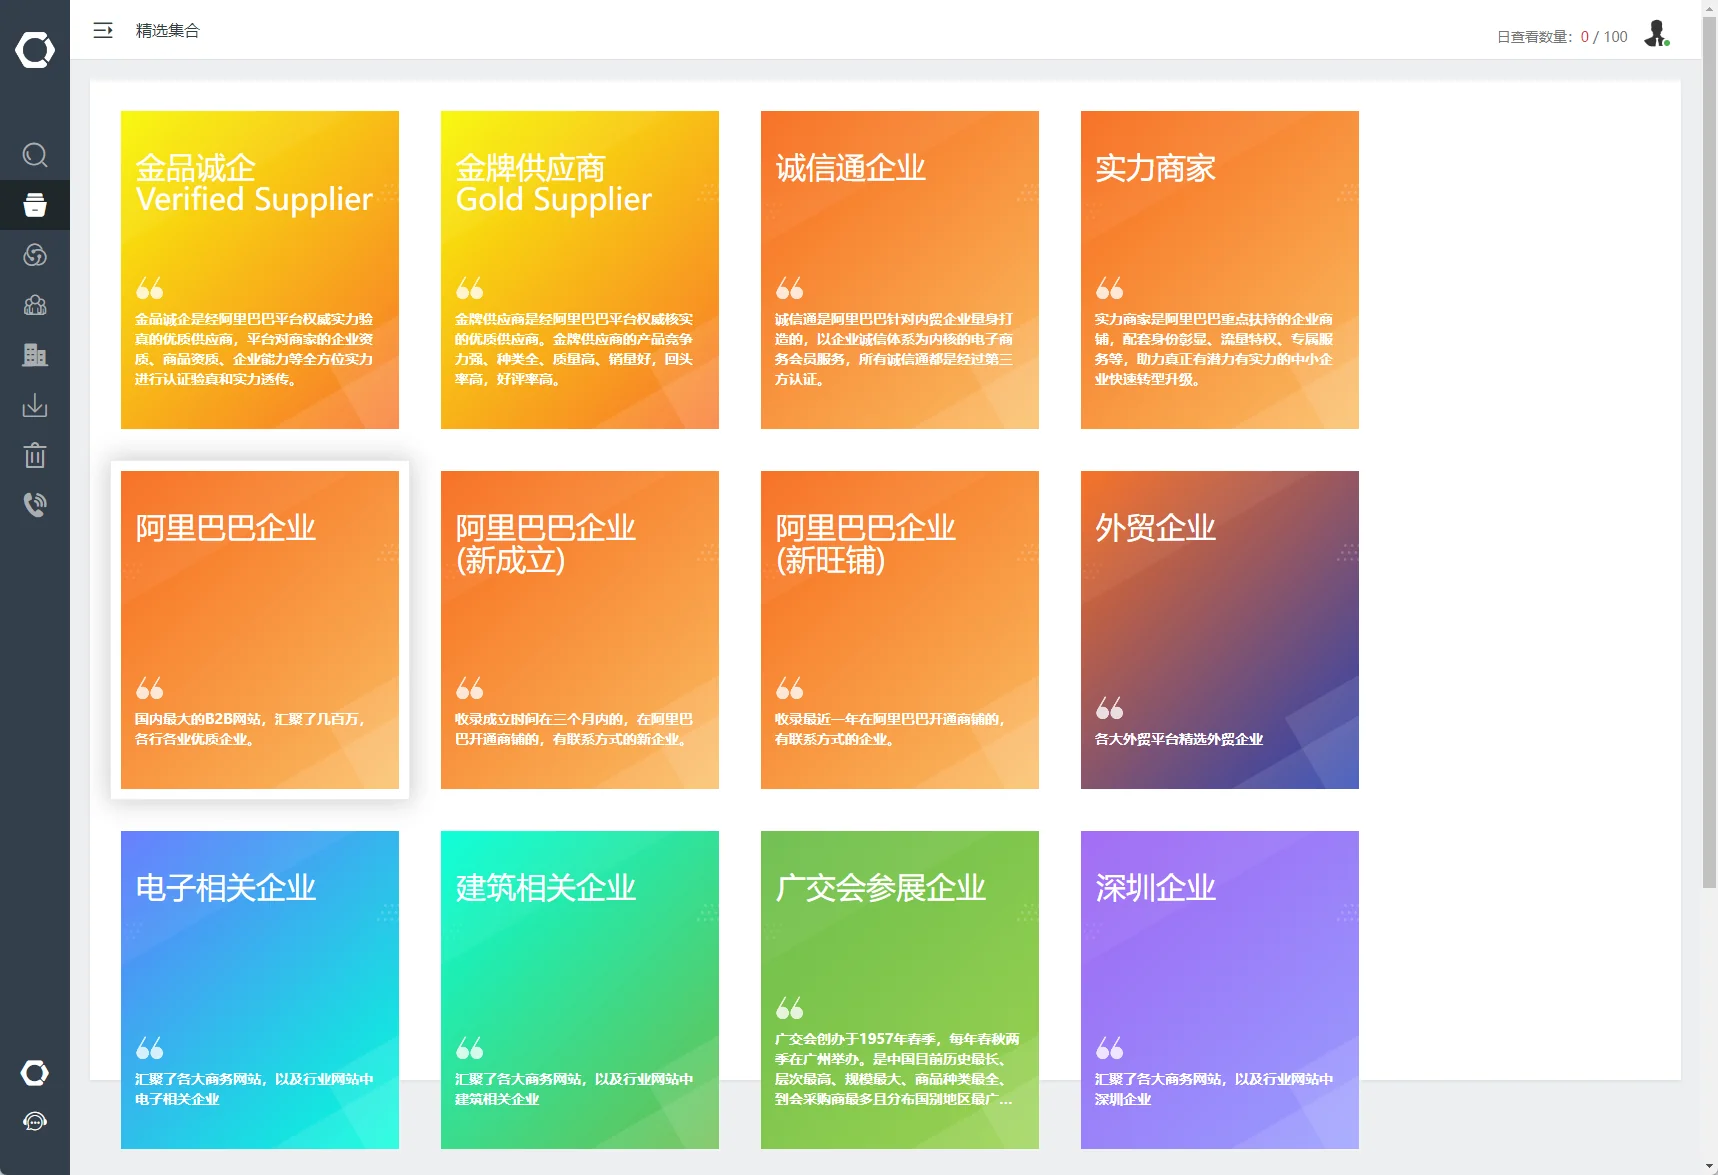
Task: Open the search icon in the sidebar
Action: tap(35, 155)
